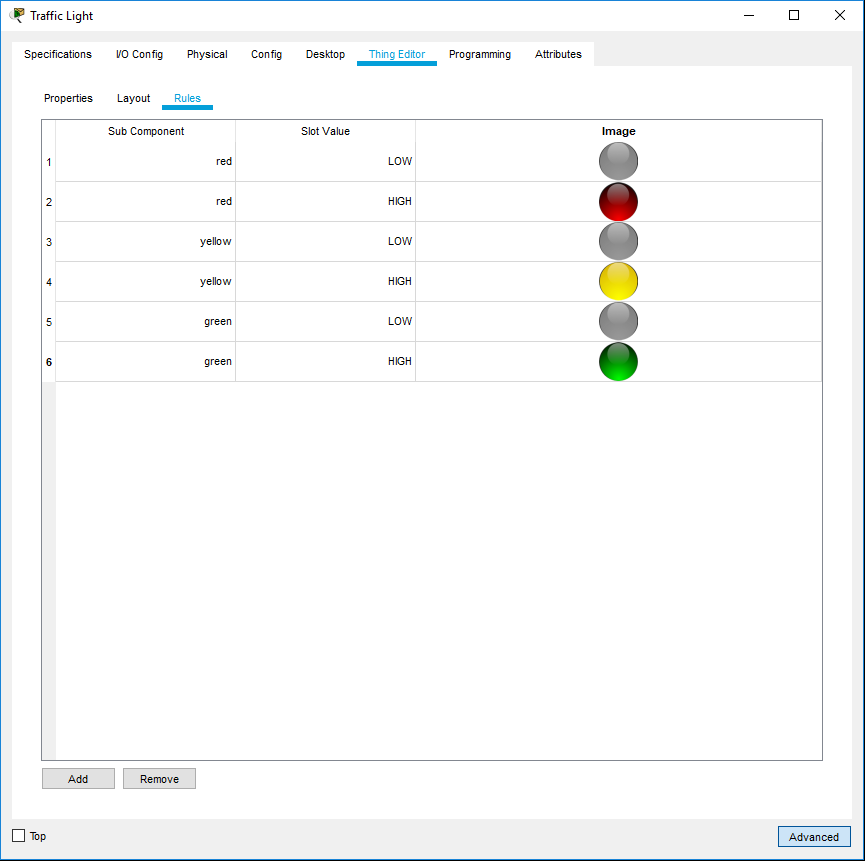Click the 'yellow' sub component cell in row 3
The width and height of the screenshot is (865, 861).
[x=146, y=242]
